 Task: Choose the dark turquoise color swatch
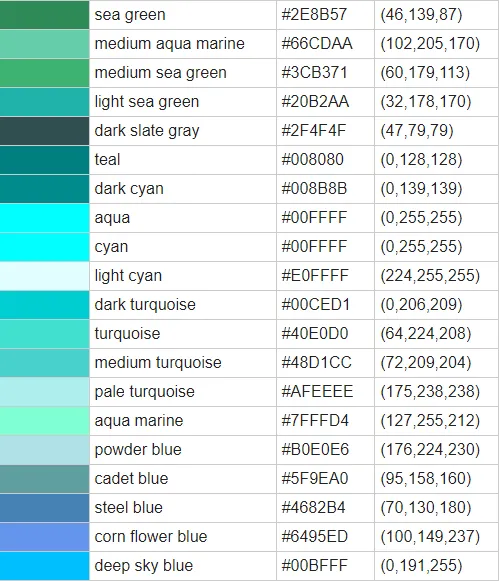click(x=44, y=305)
